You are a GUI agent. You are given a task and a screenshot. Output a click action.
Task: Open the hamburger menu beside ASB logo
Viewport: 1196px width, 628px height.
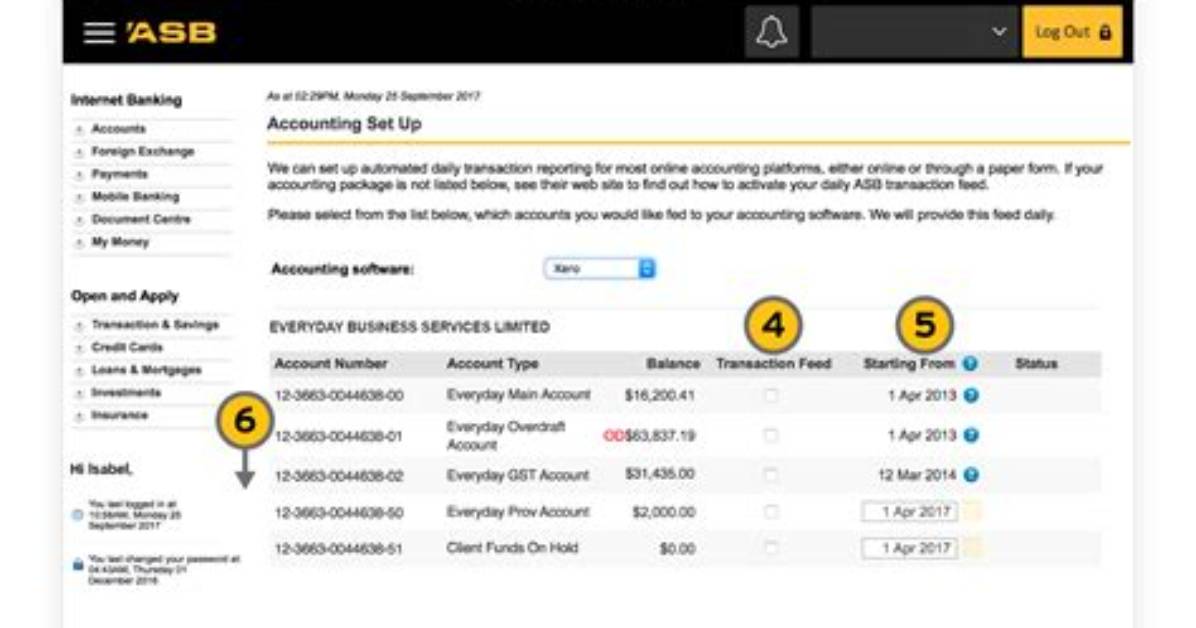point(98,33)
